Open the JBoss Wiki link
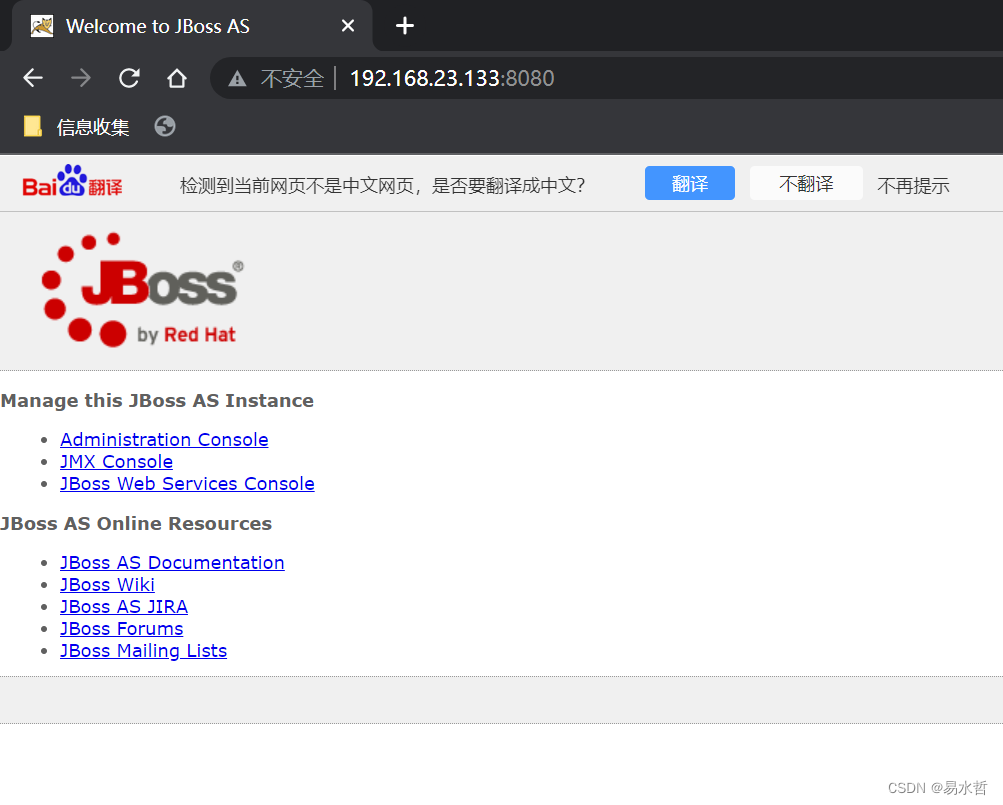The height and width of the screenshot is (805, 1003). pyautogui.click(x=107, y=584)
